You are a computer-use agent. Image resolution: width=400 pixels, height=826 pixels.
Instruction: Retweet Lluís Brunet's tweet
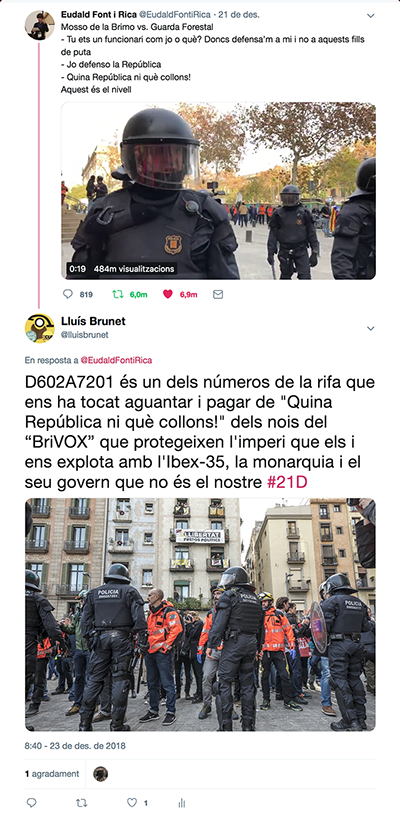click(x=82, y=802)
